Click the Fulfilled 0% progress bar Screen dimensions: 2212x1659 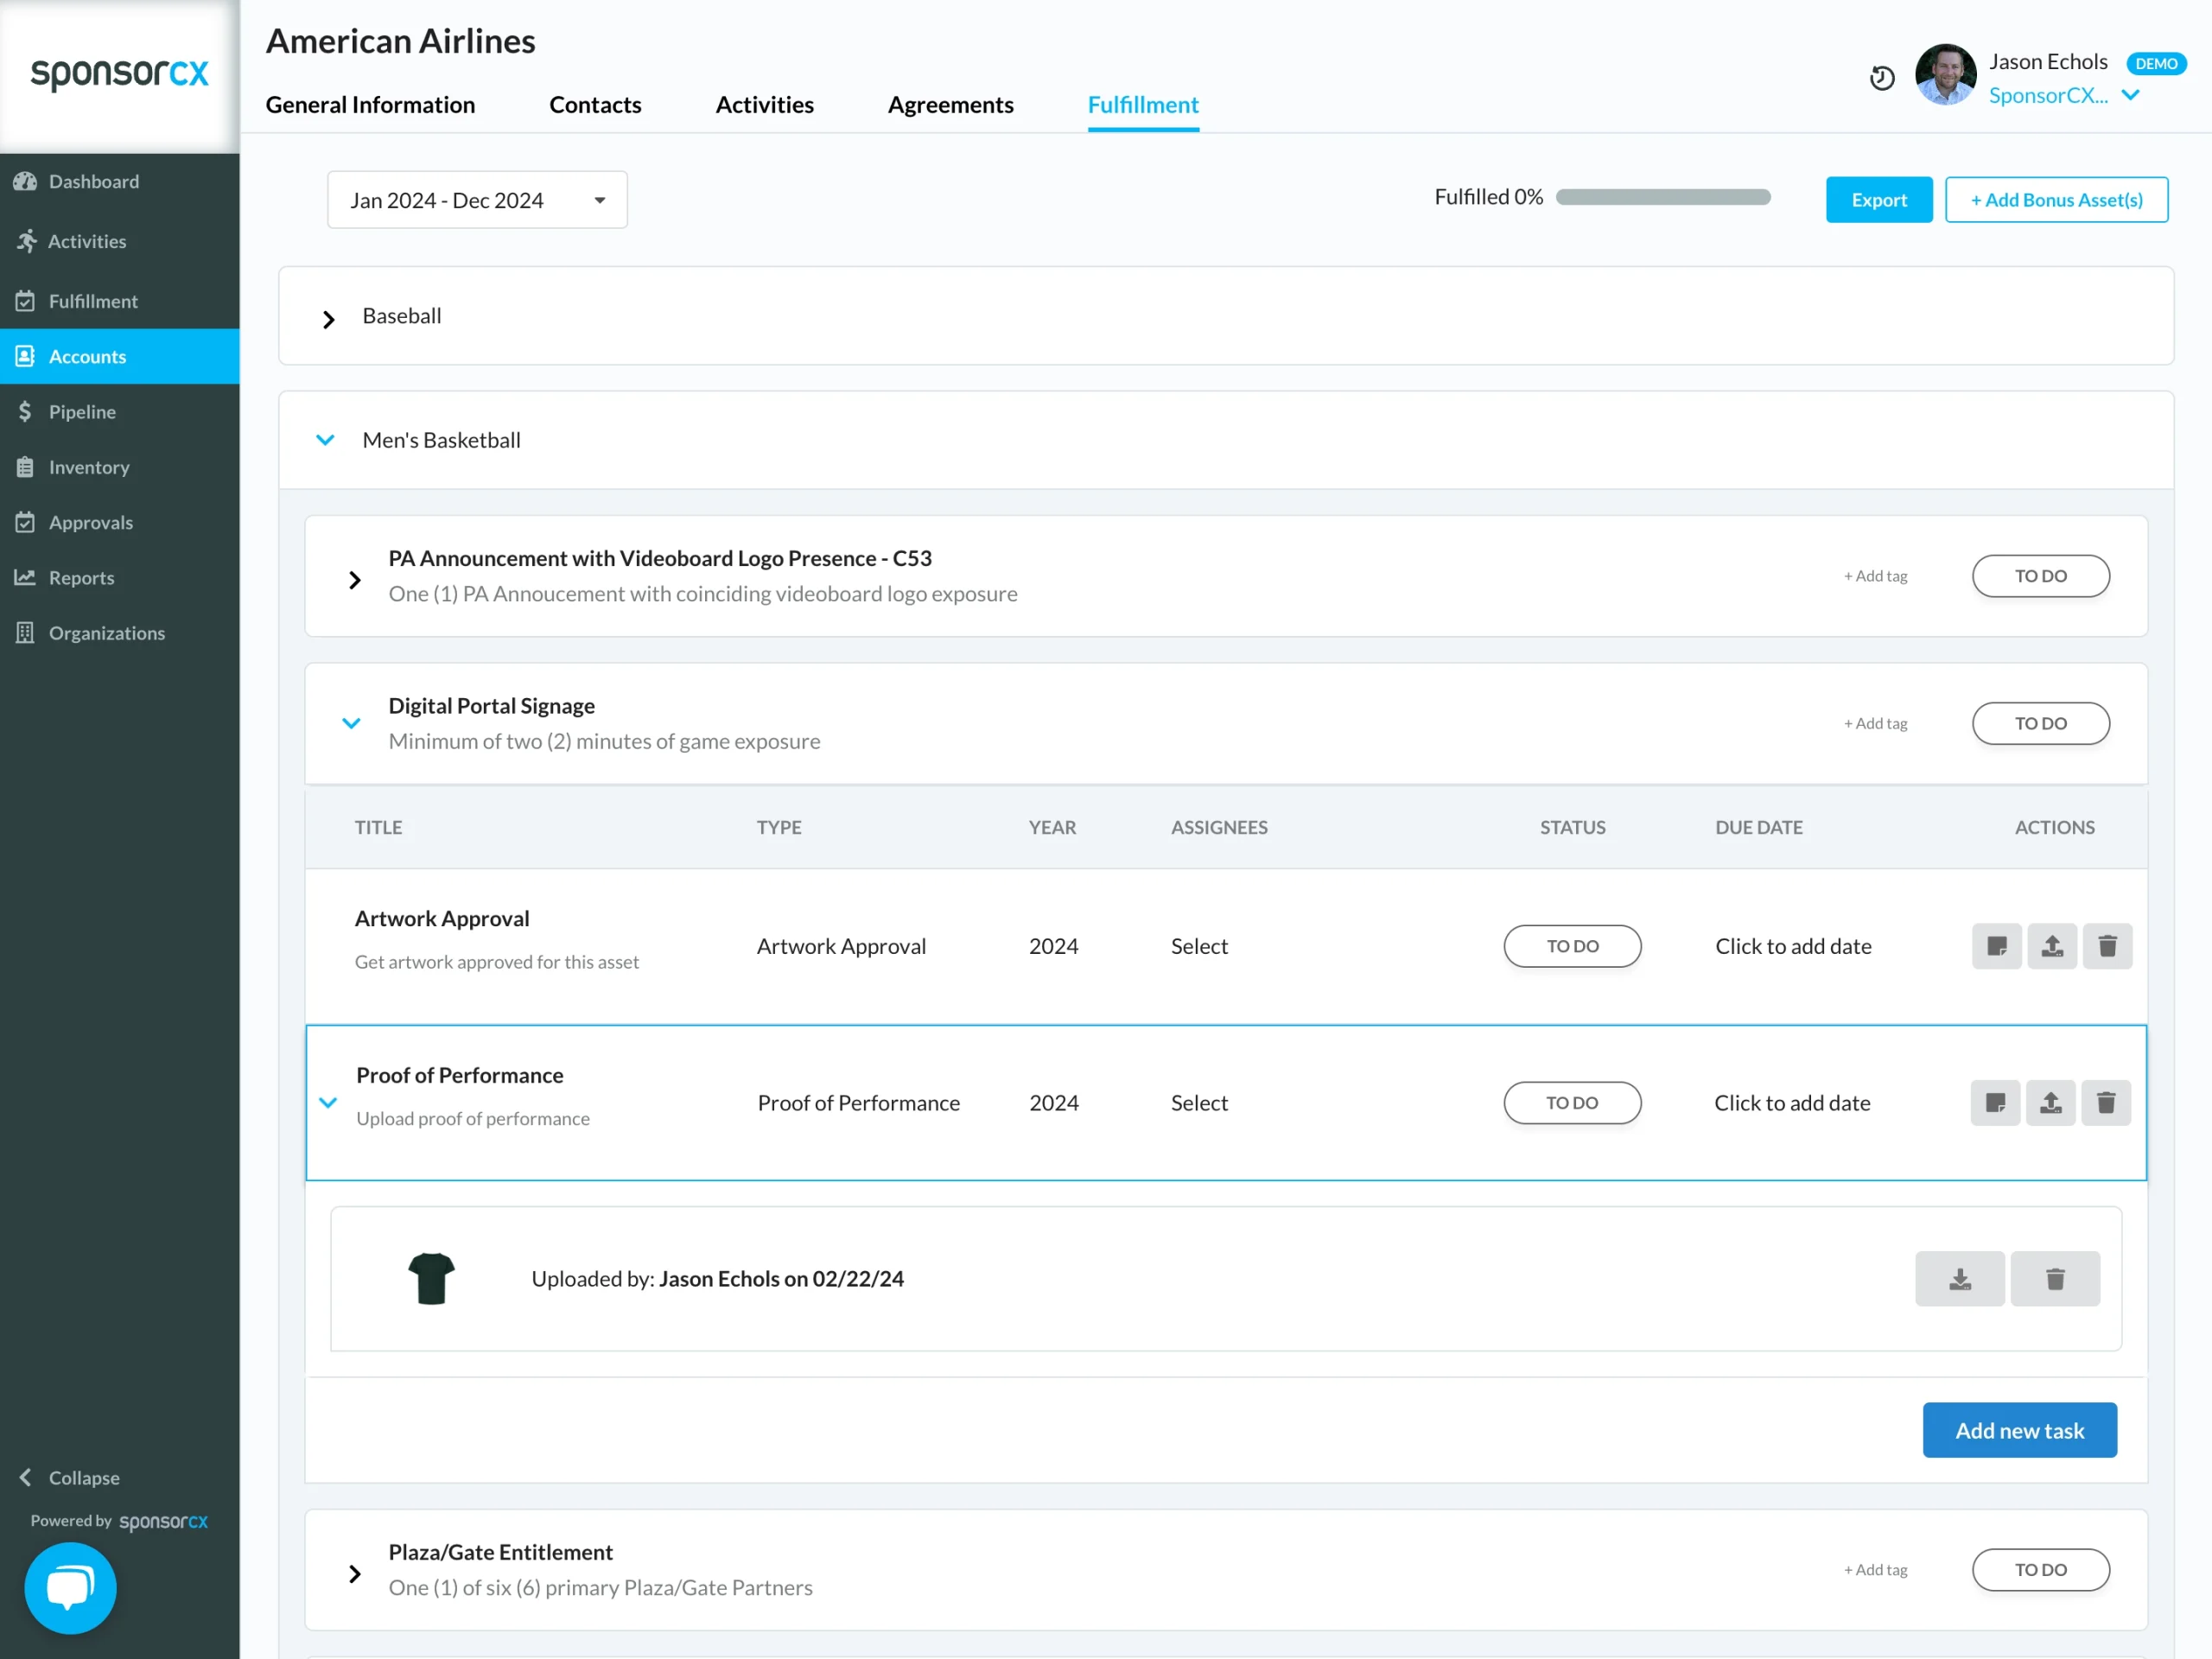(1663, 197)
